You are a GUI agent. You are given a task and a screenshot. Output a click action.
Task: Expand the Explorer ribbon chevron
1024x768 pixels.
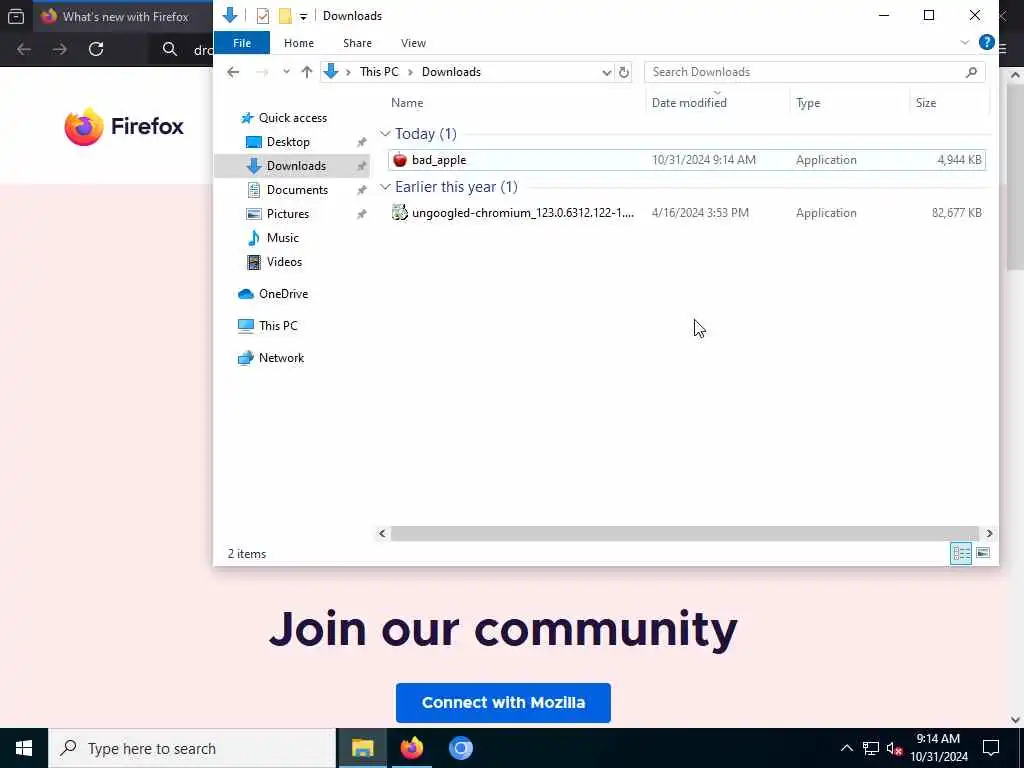coord(965,42)
